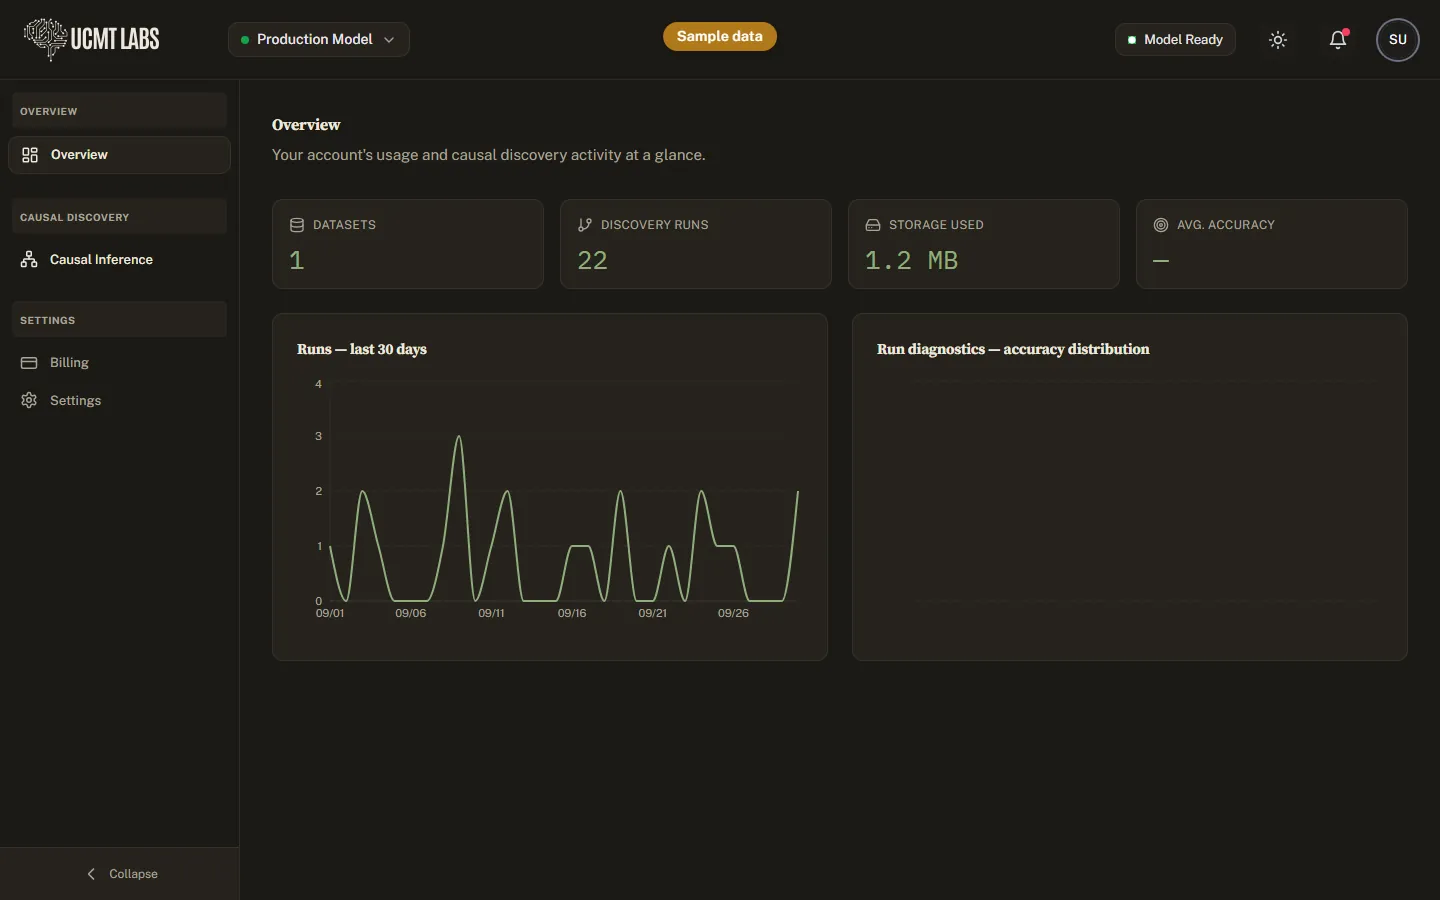Click the Causal Inference network icon
Screen dimensions: 1440x900
29,260
